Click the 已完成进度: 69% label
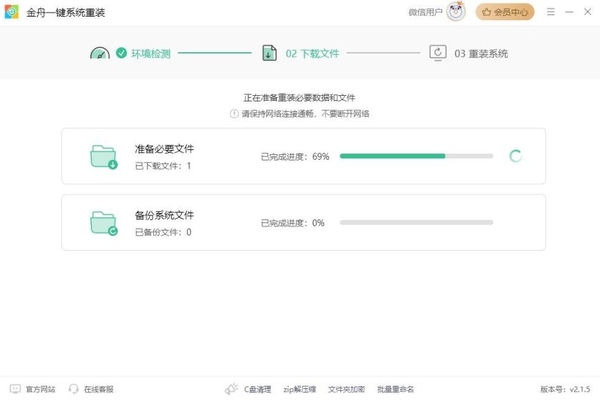 pos(295,157)
